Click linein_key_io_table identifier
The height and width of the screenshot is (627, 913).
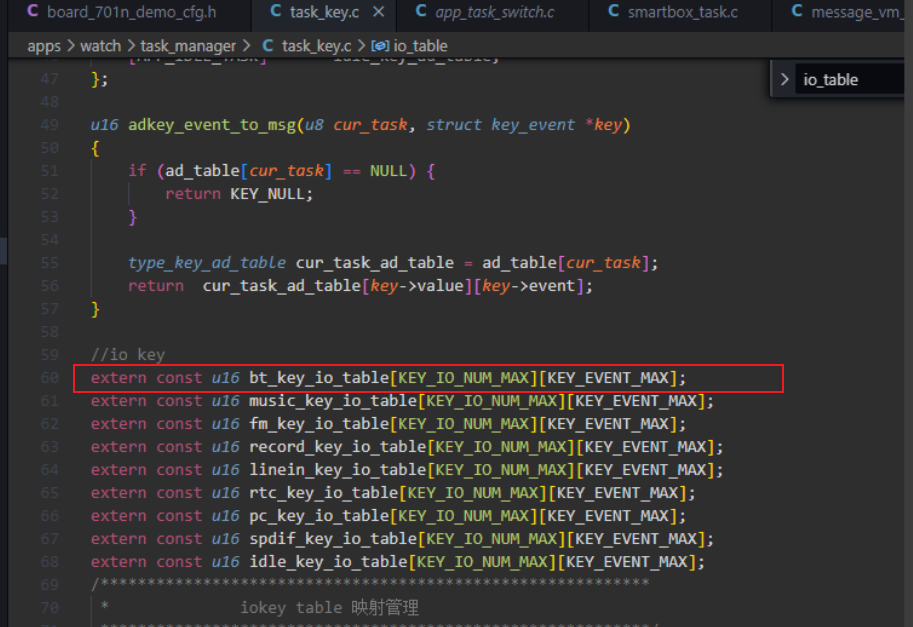point(338,470)
